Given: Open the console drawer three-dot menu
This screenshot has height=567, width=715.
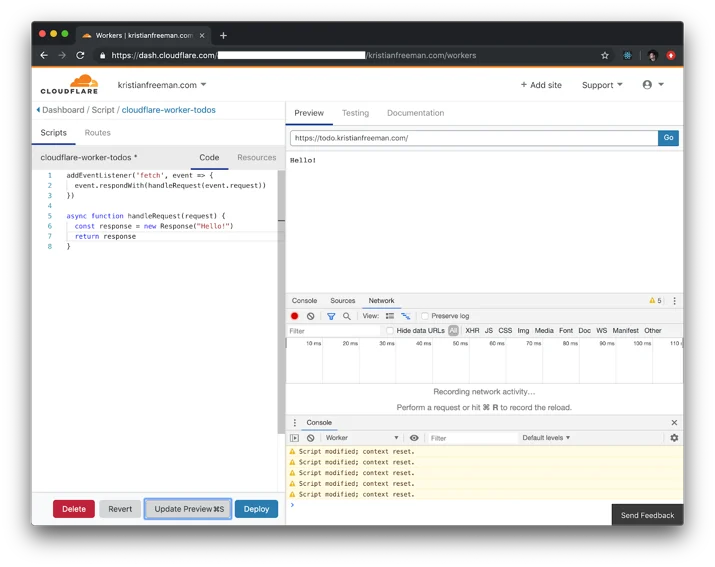Looking at the screenshot, I should coord(295,422).
